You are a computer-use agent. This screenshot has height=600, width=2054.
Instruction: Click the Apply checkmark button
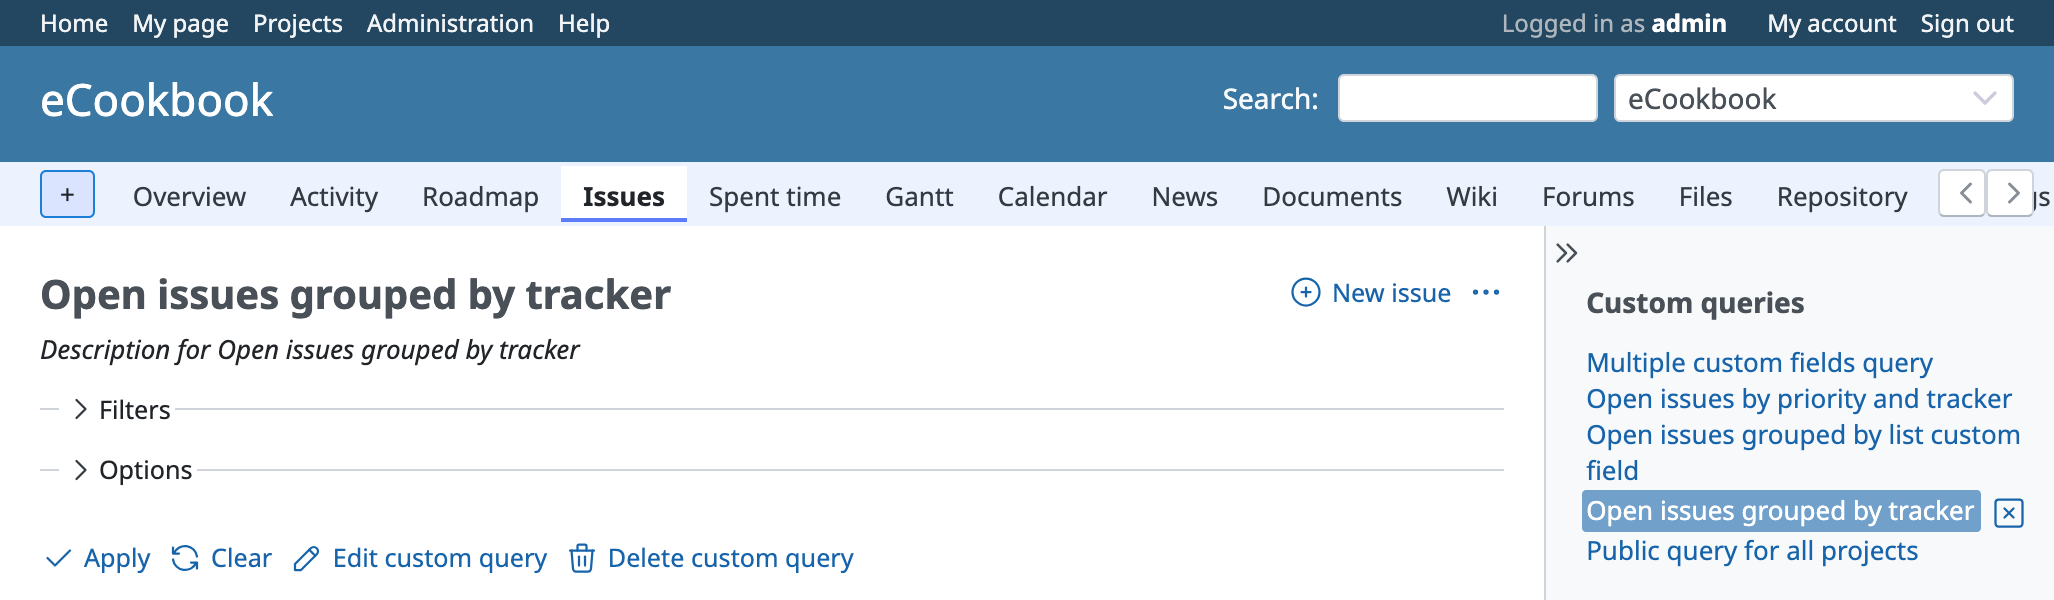98,558
